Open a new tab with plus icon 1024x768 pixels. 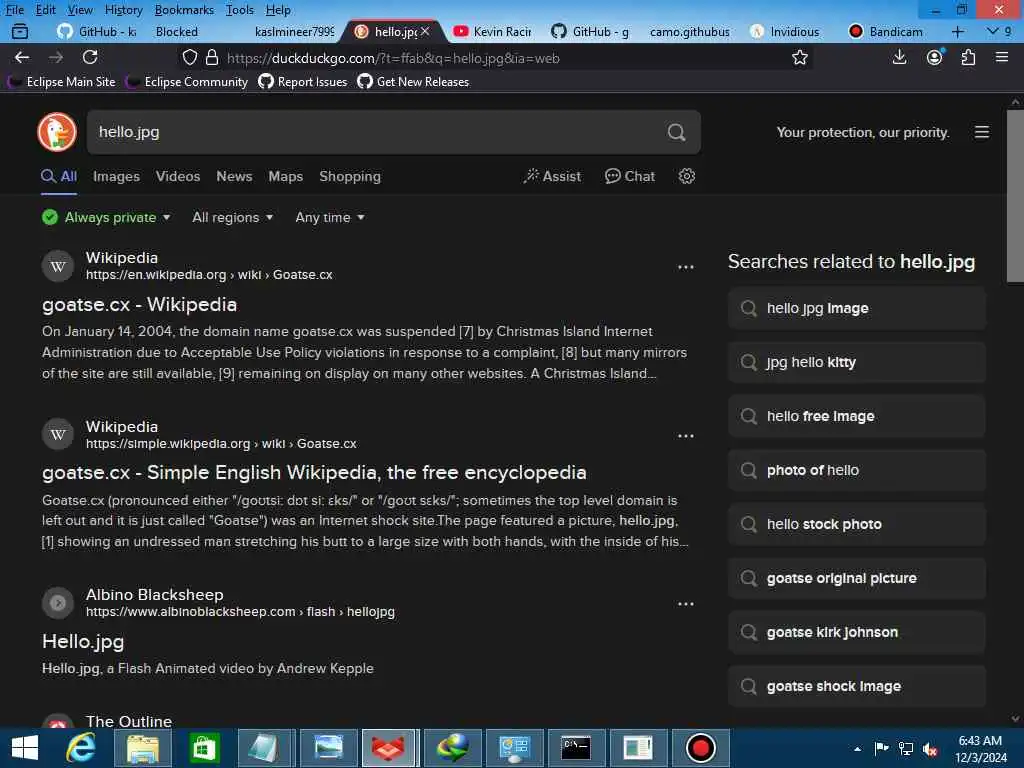click(x=958, y=31)
